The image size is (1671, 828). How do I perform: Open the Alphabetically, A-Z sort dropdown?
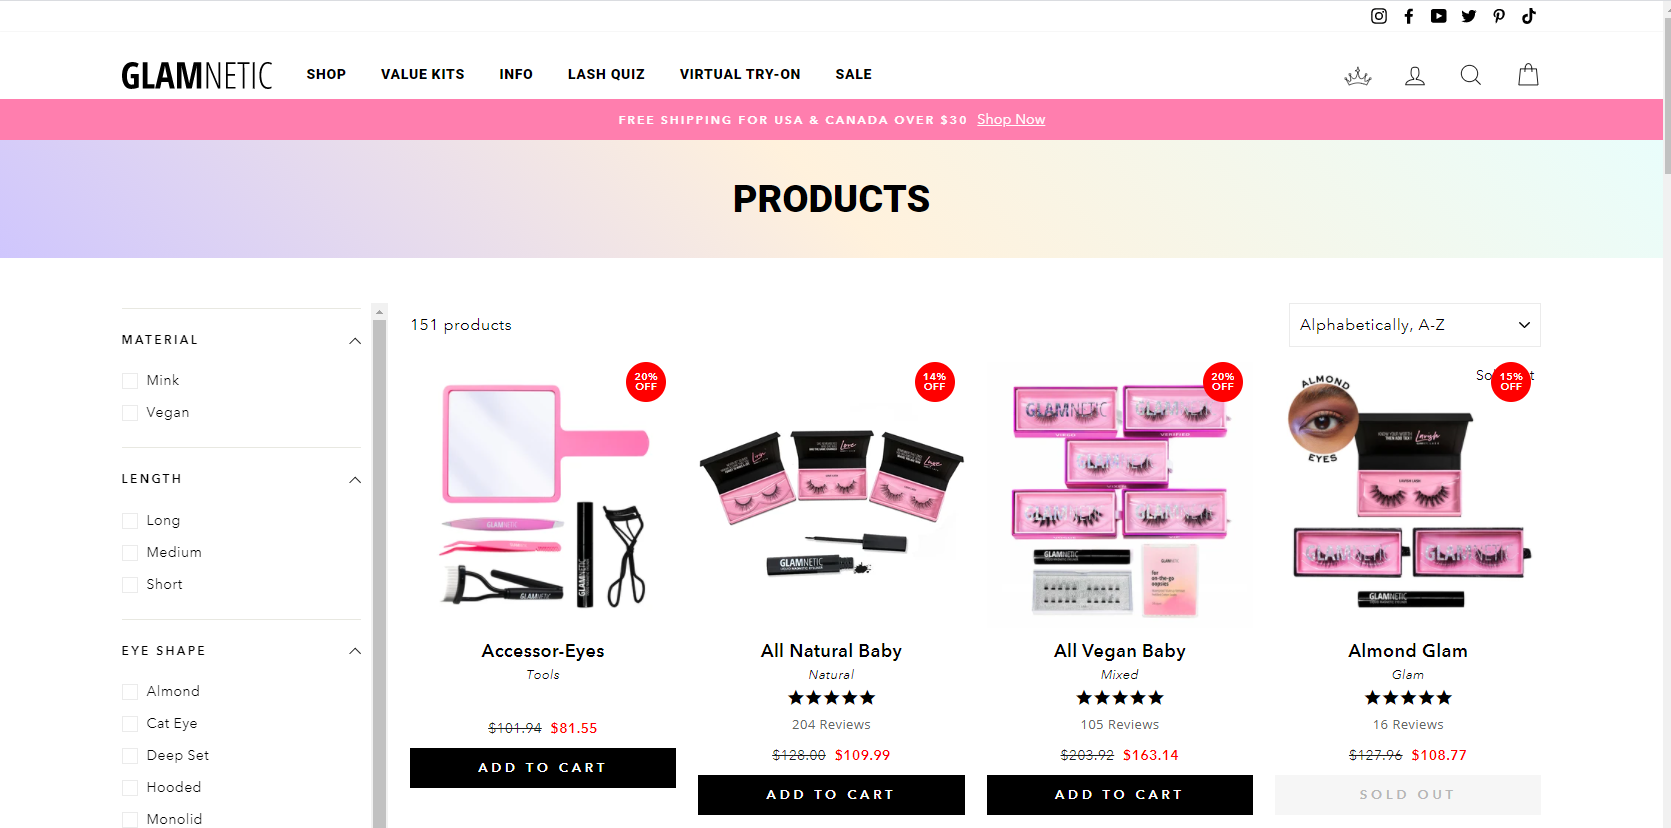pos(1415,325)
